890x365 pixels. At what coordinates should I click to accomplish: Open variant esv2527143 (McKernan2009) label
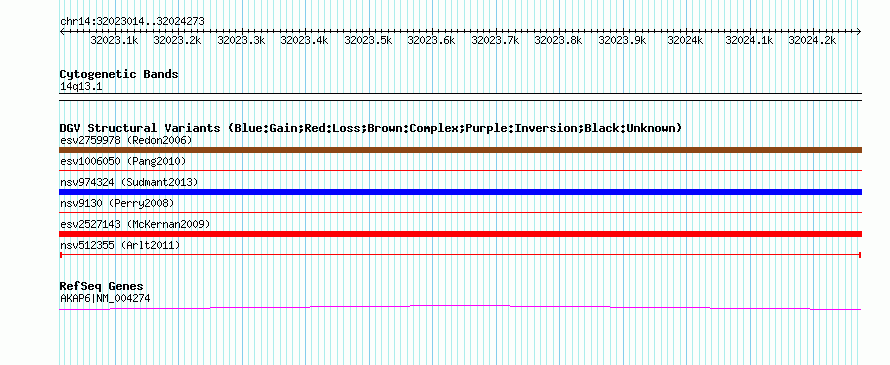[x=135, y=224]
